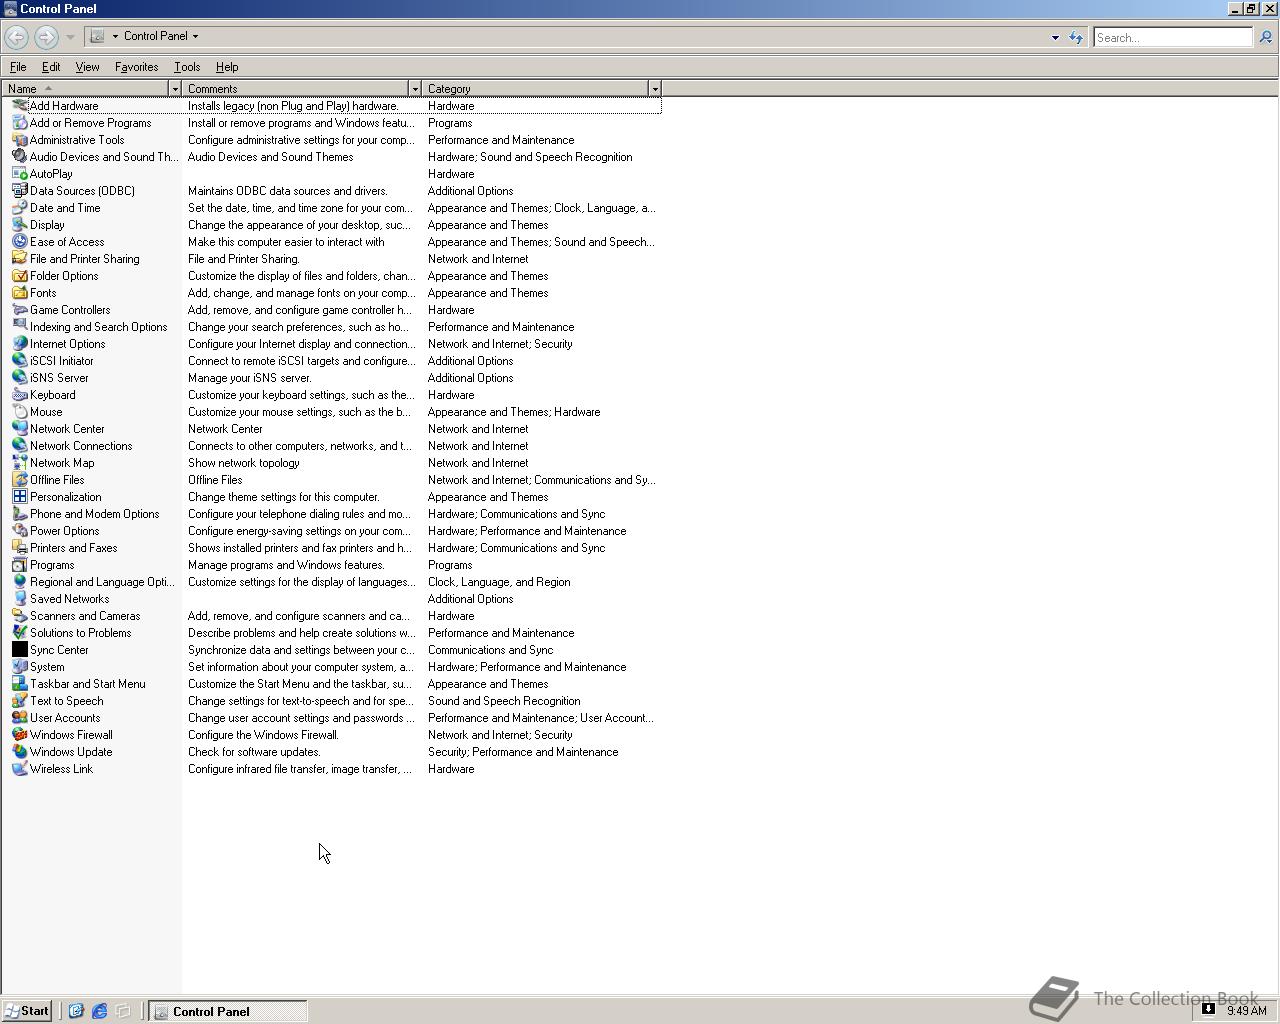
Task: Sort by the Name column header
Action: (86, 89)
